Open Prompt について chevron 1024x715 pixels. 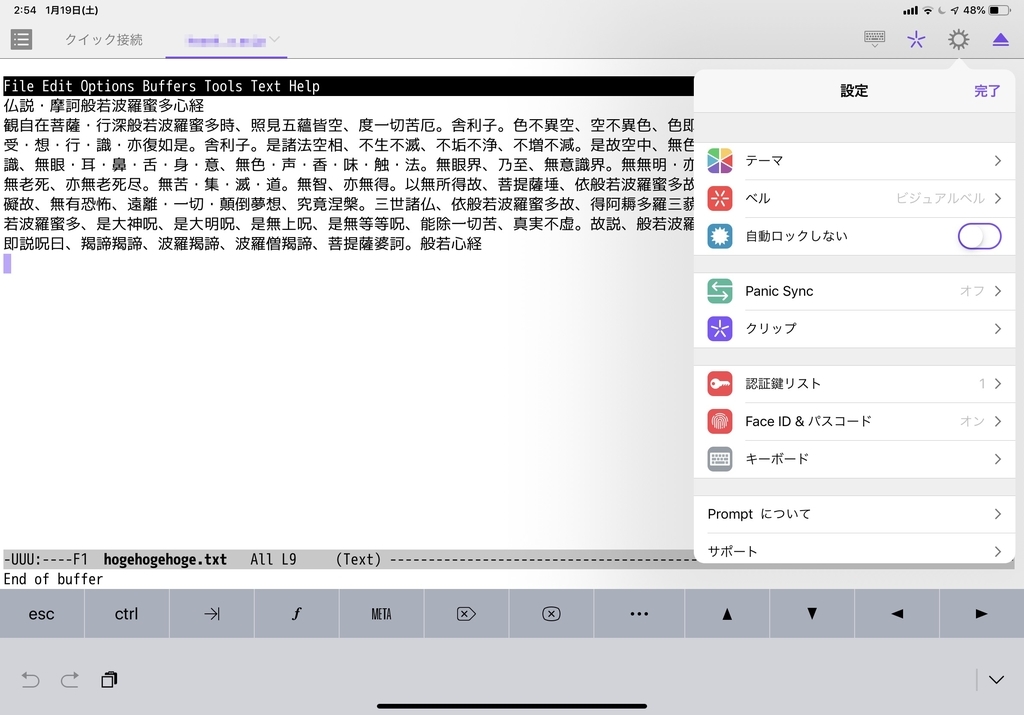pyautogui.click(x=997, y=515)
